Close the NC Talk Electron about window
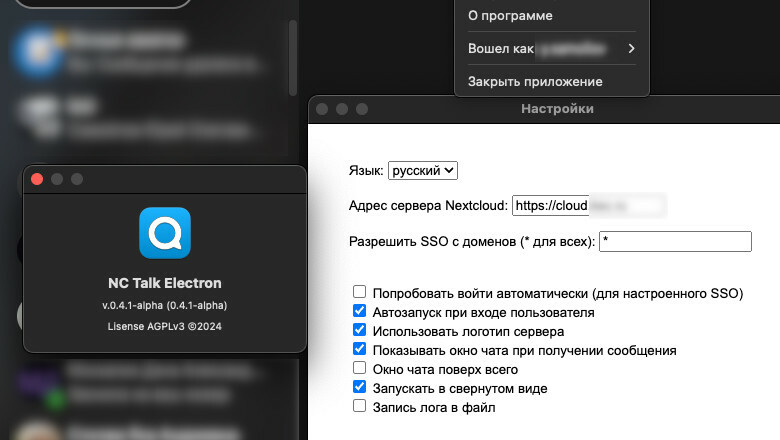This screenshot has width=780, height=440. (x=37, y=179)
